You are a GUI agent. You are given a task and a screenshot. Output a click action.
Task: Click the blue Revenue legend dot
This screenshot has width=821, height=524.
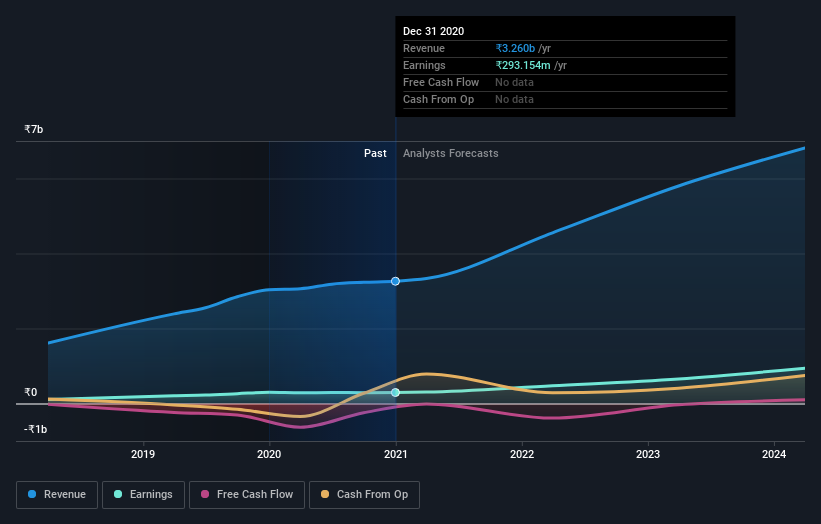point(32,494)
